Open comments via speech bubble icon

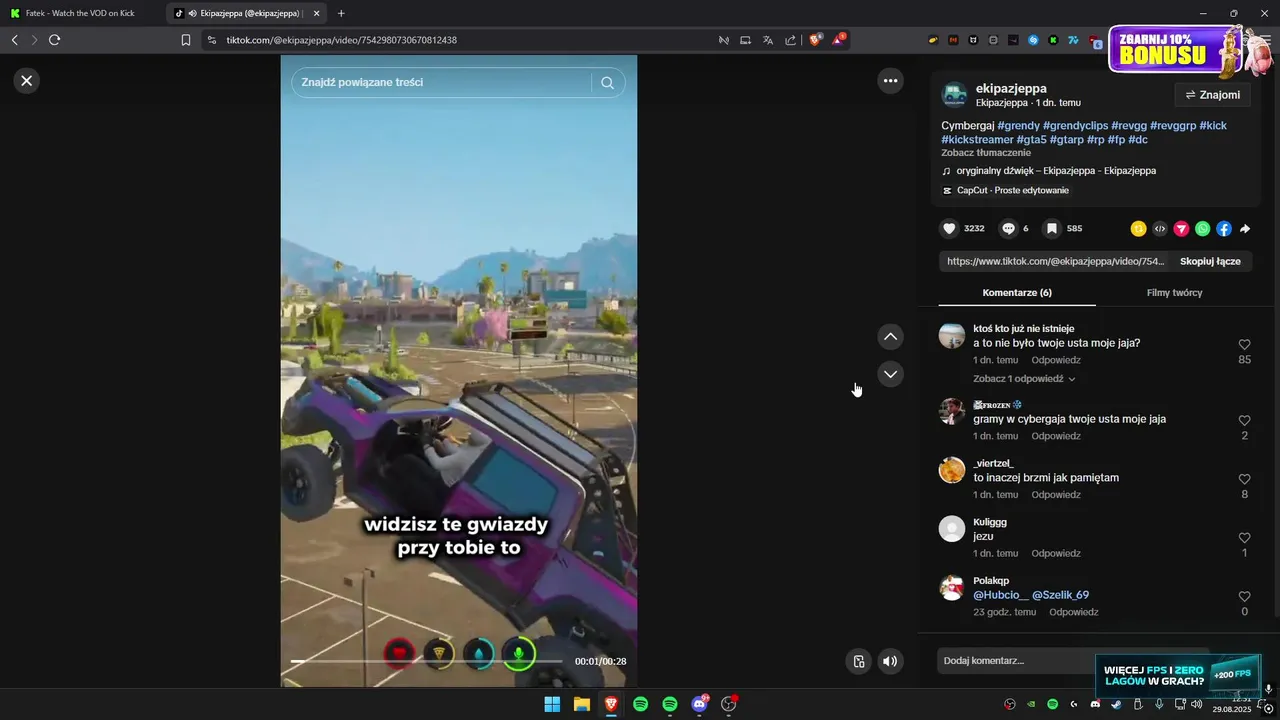[x=1009, y=228]
